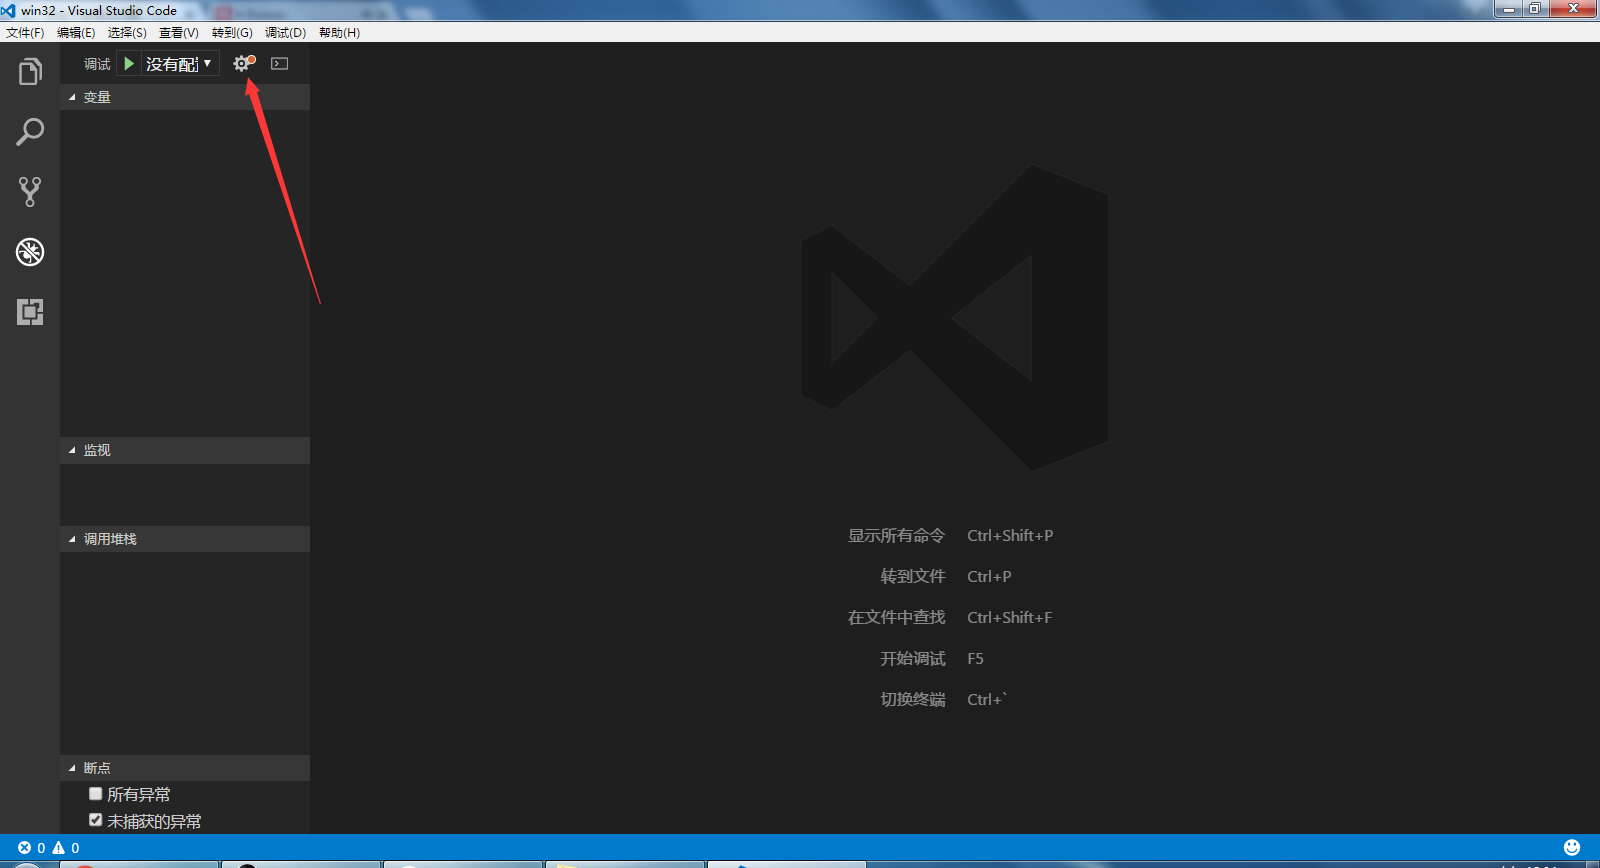Maximize the Visual Studio Code window

coord(1535,9)
